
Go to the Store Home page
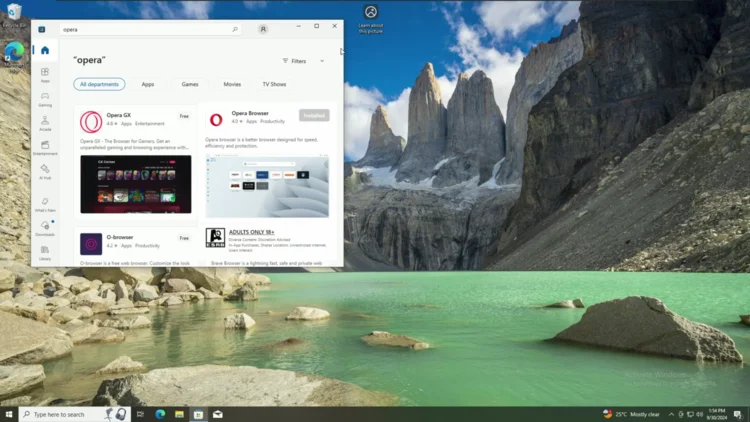(x=45, y=50)
